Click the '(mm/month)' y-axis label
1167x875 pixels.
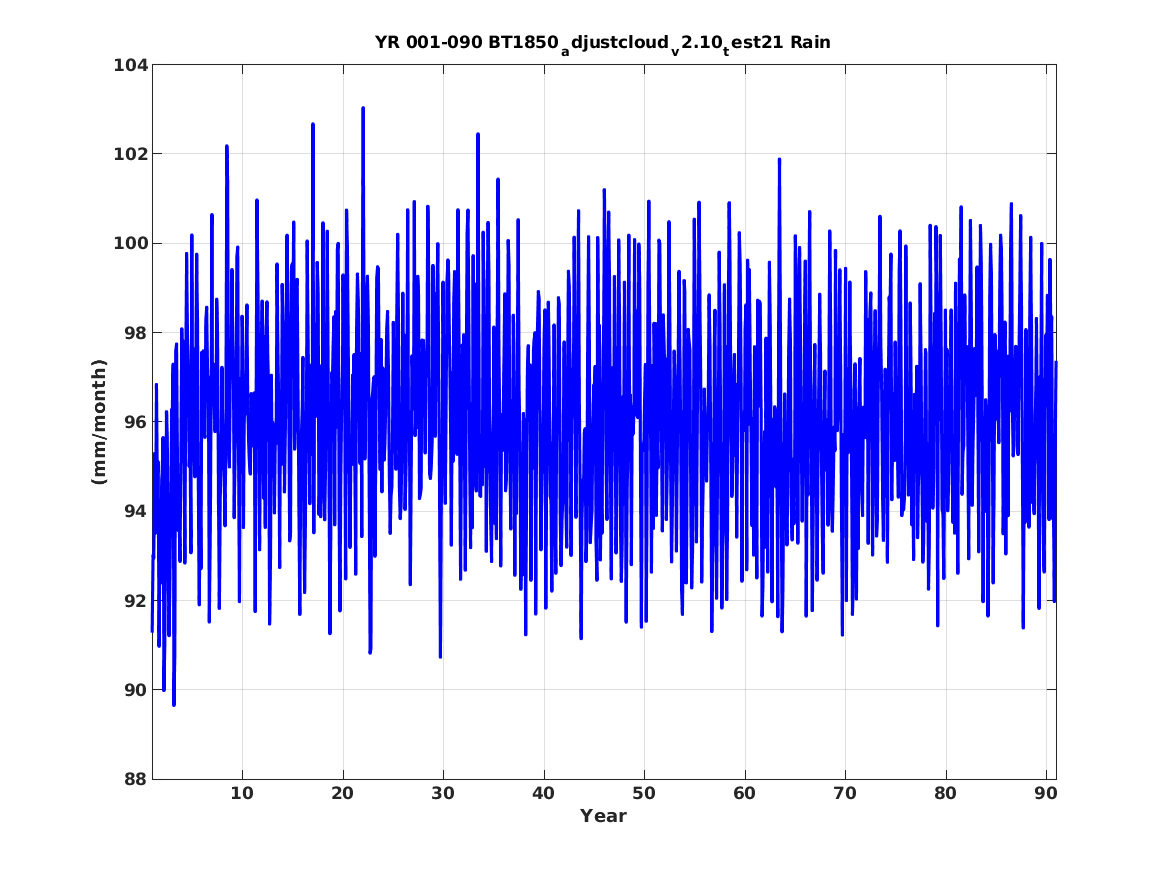click(x=100, y=422)
